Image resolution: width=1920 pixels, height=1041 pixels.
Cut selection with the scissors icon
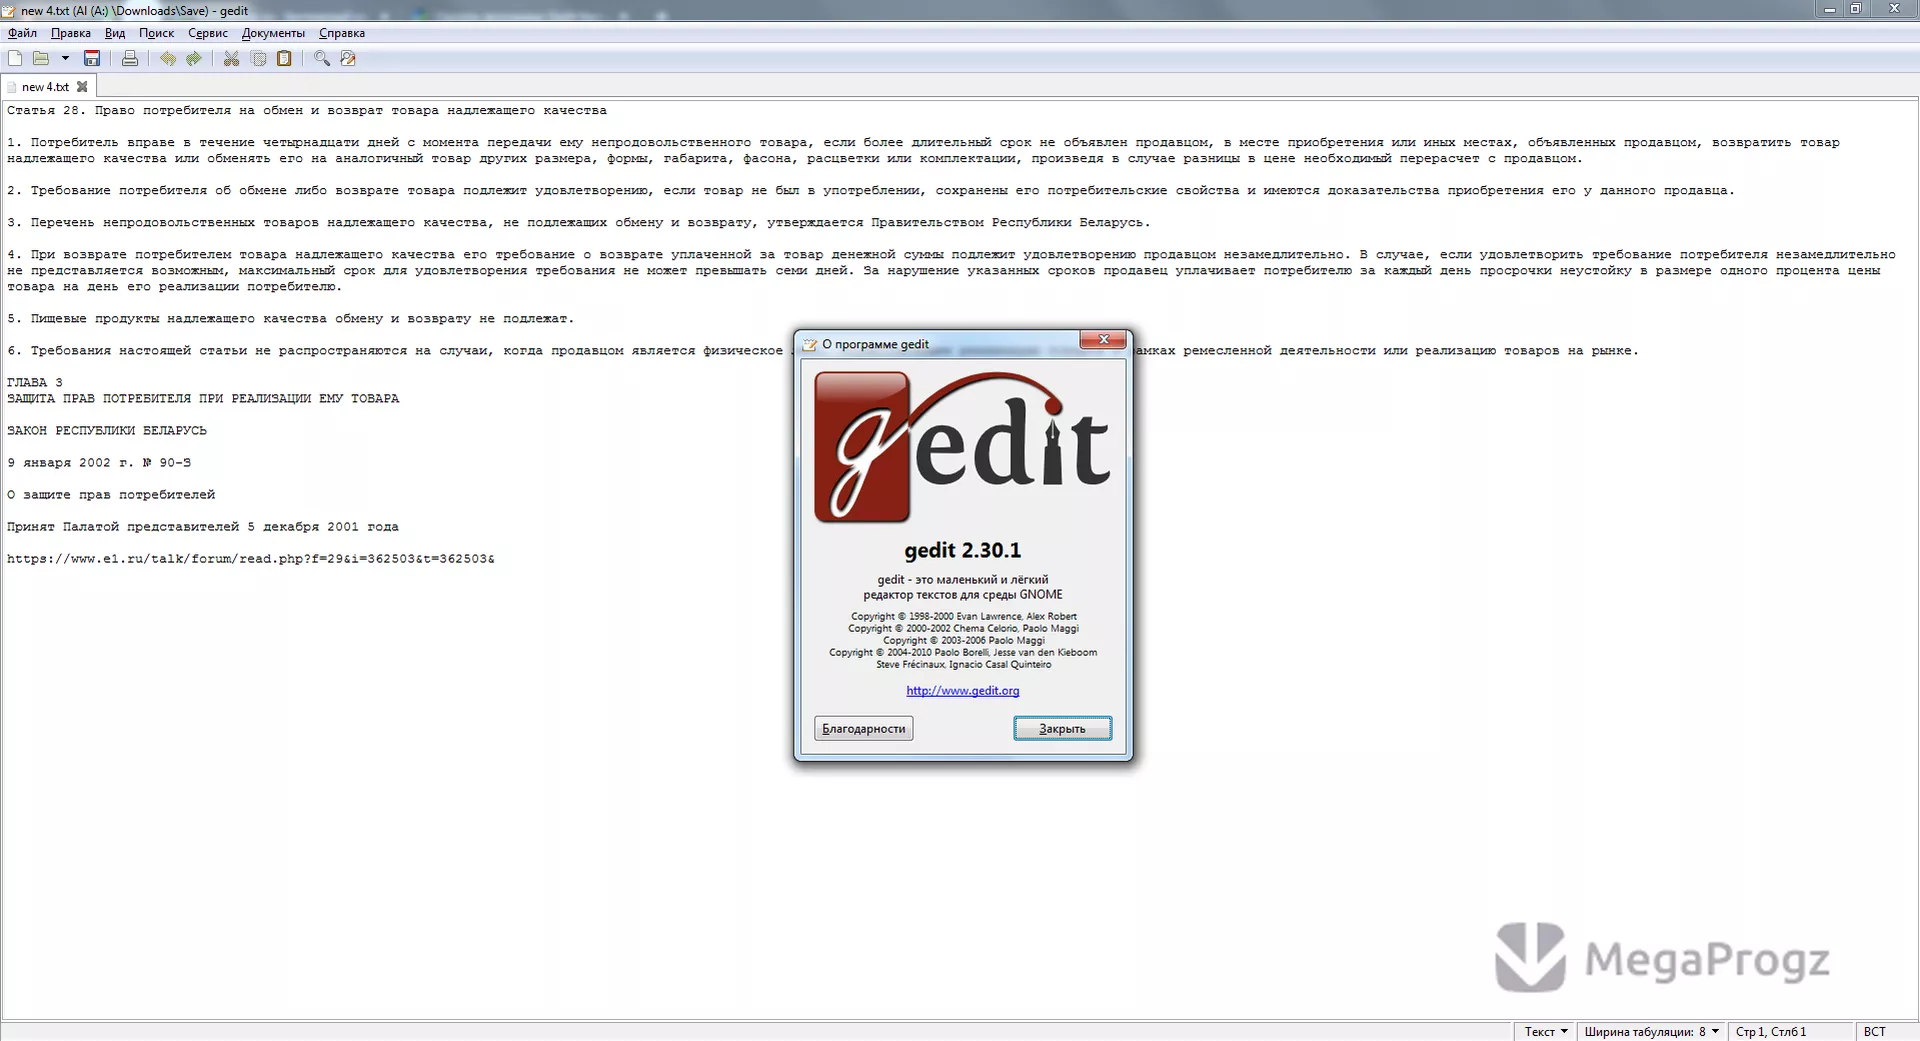[x=232, y=59]
